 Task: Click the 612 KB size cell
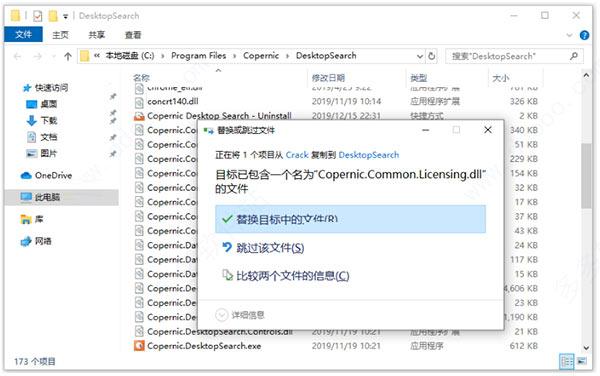click(x=523, y=346)
